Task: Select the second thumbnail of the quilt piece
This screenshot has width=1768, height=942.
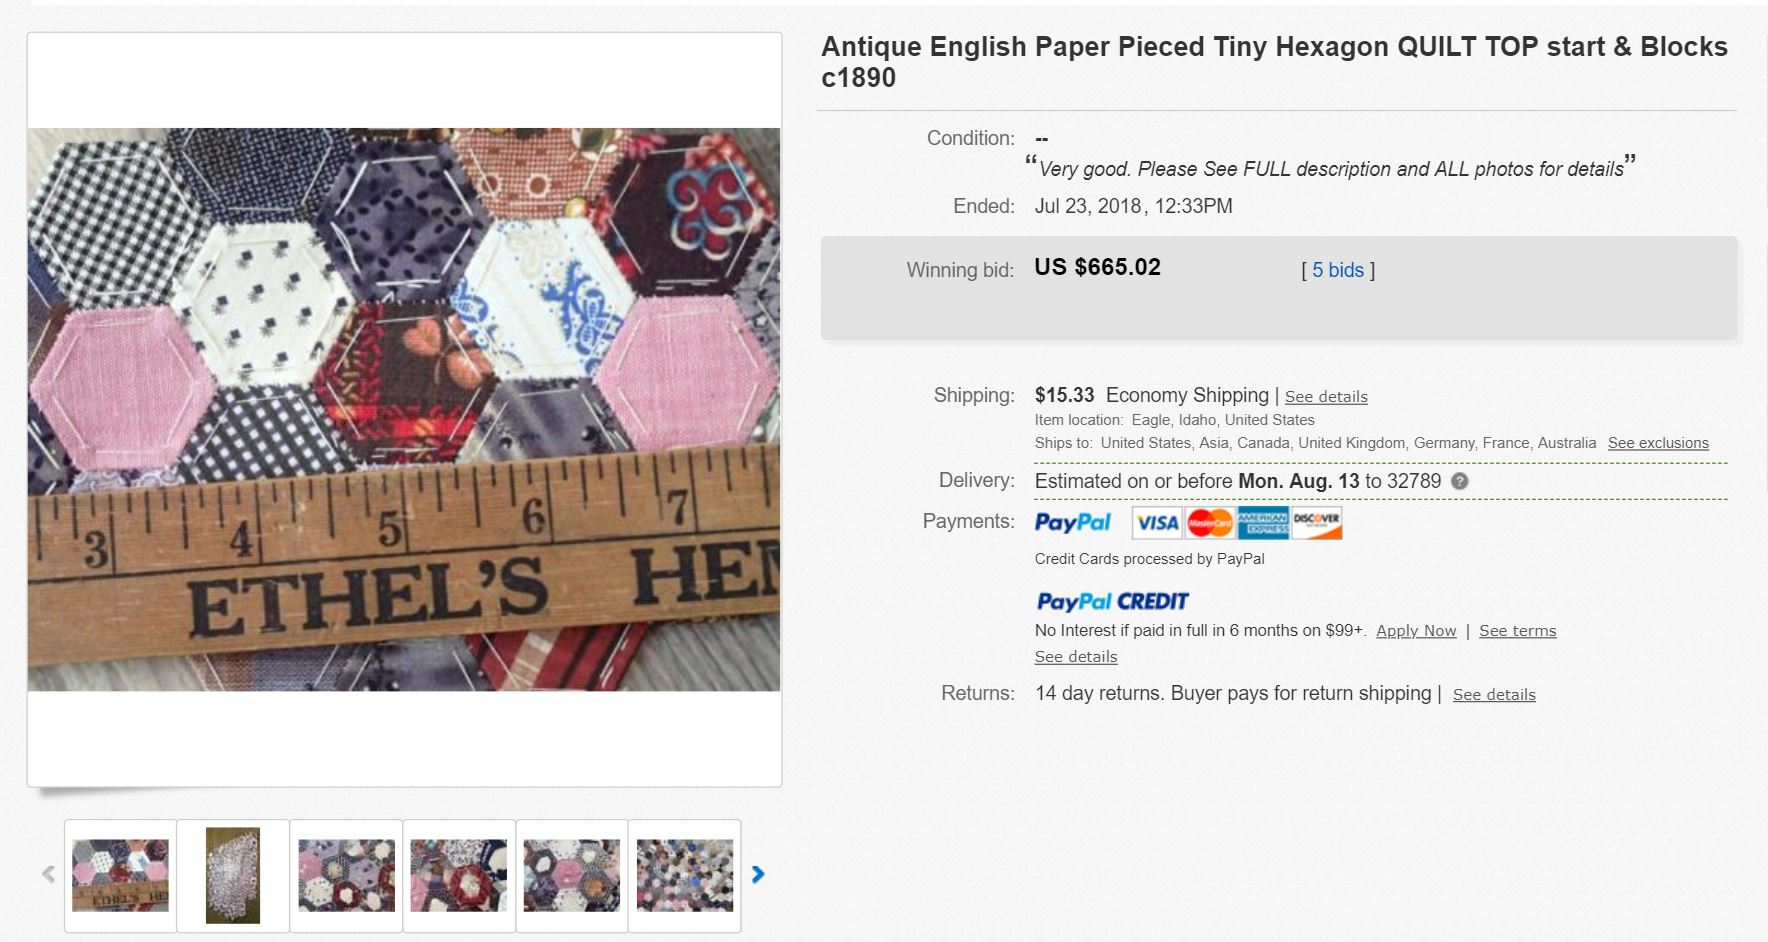Action: (x=232, y=875)
